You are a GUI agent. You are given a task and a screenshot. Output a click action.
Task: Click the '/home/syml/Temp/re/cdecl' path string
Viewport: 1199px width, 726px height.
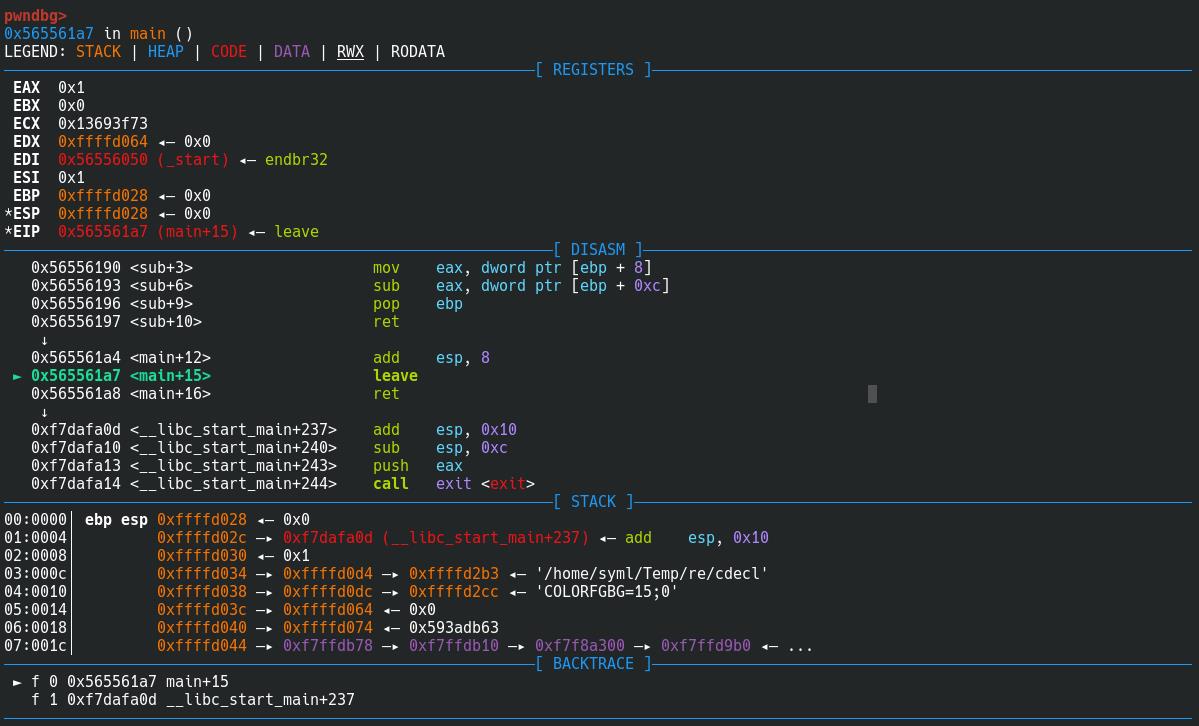pyautogui.click(x=652, y=574)
